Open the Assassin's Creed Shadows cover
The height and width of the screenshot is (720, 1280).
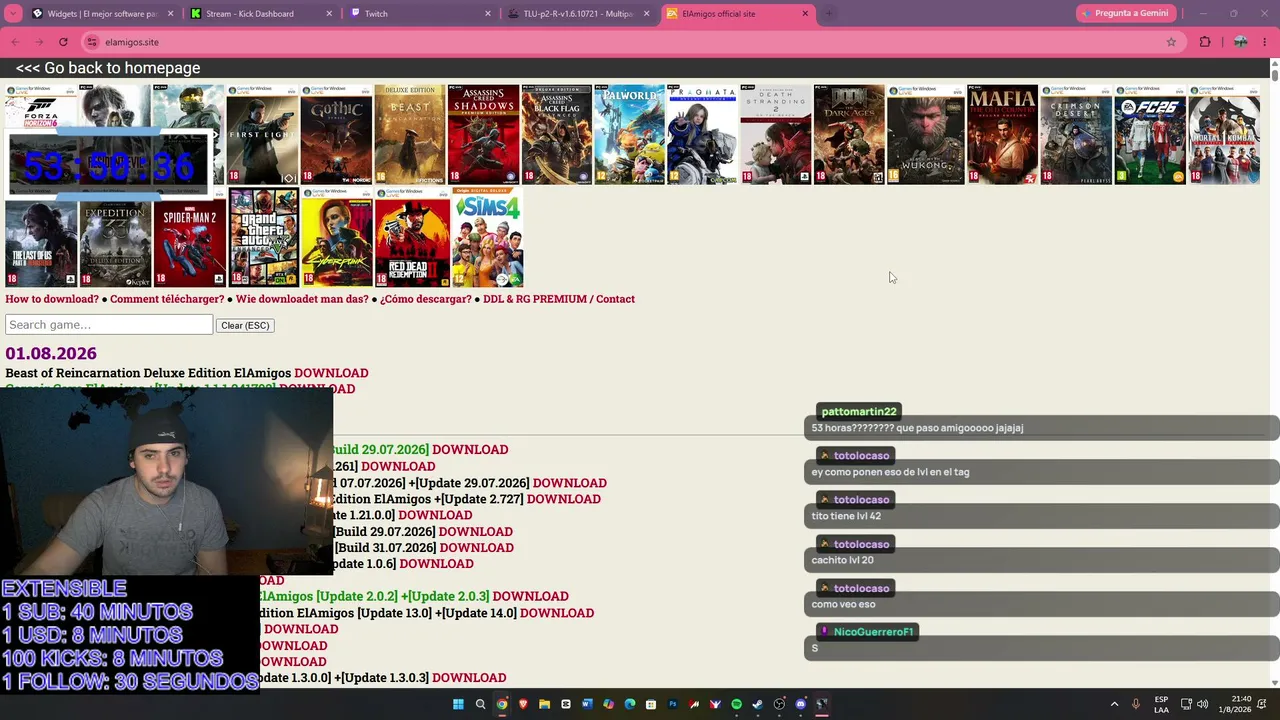tap(483, 135)
